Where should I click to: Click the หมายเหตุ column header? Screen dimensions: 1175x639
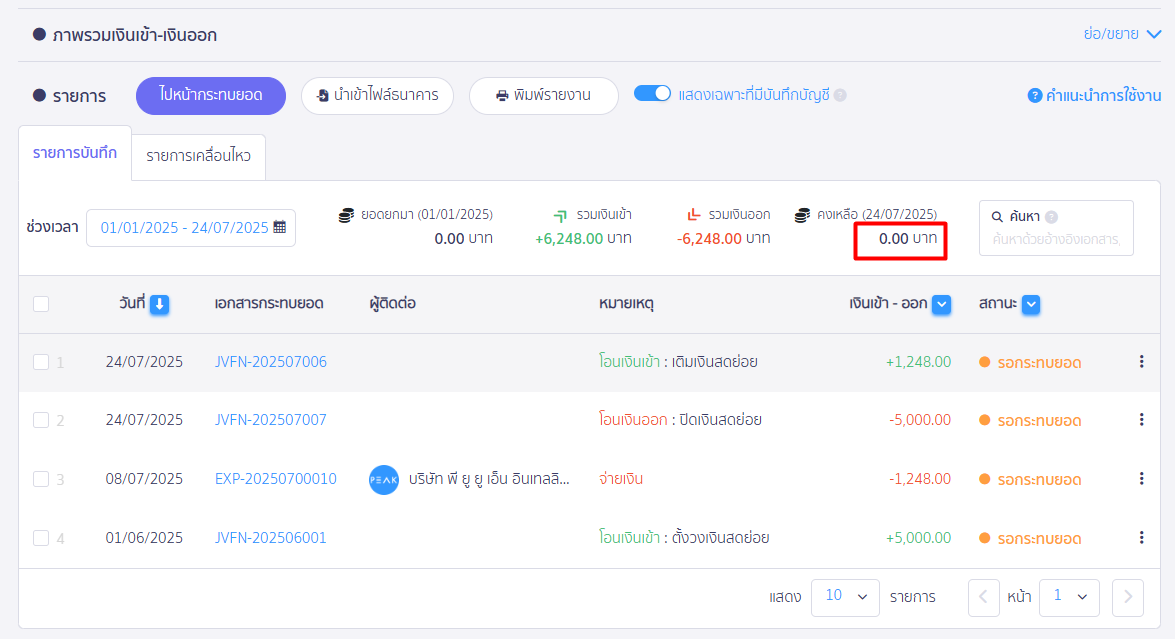[x=626, y=303]
